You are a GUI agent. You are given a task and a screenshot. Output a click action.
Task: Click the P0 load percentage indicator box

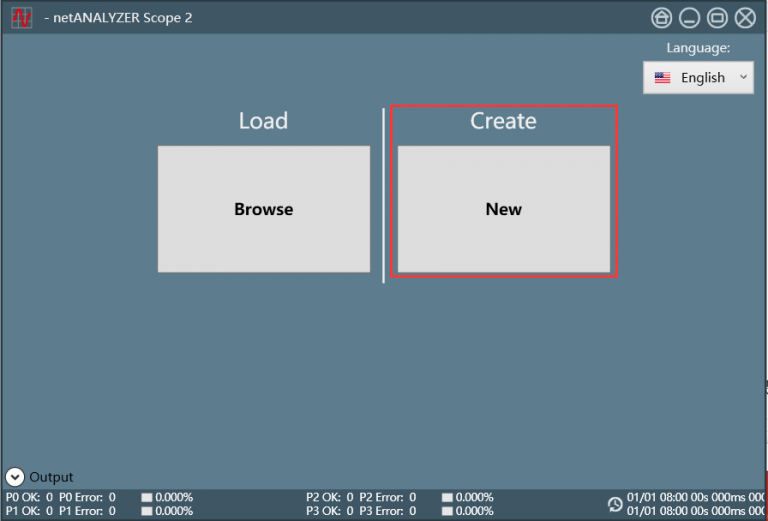click(147, 497)
